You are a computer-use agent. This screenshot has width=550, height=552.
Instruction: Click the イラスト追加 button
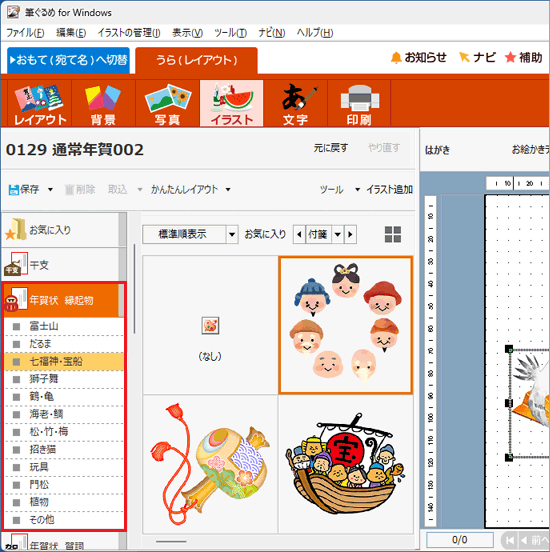[x=389, y=189]
